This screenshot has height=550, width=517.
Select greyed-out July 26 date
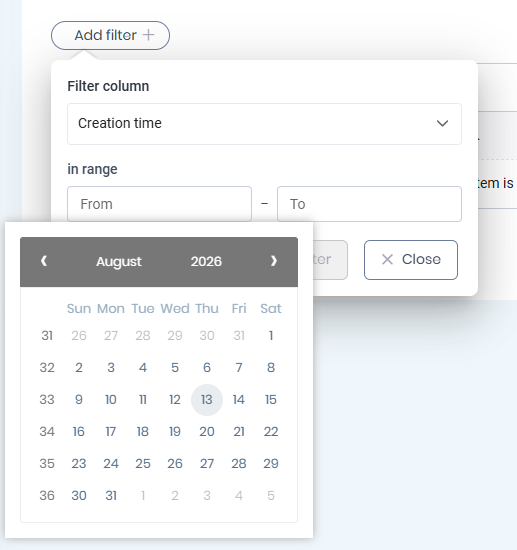coord(79,336)
